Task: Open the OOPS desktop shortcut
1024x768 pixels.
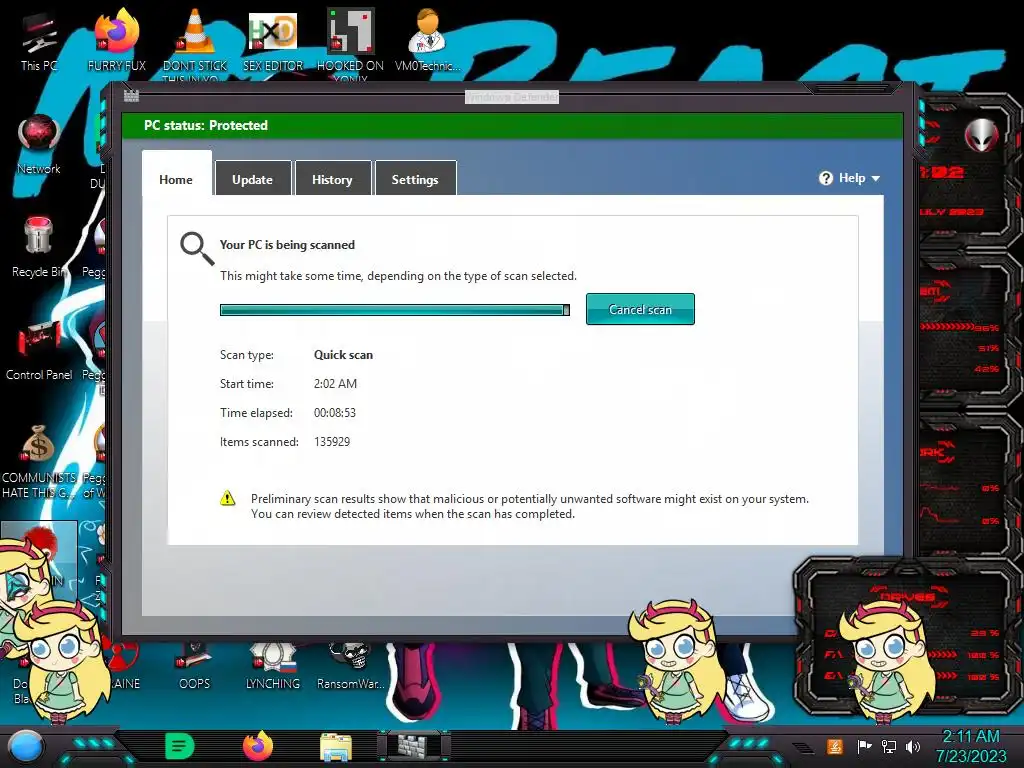Action: click(195, 666)
